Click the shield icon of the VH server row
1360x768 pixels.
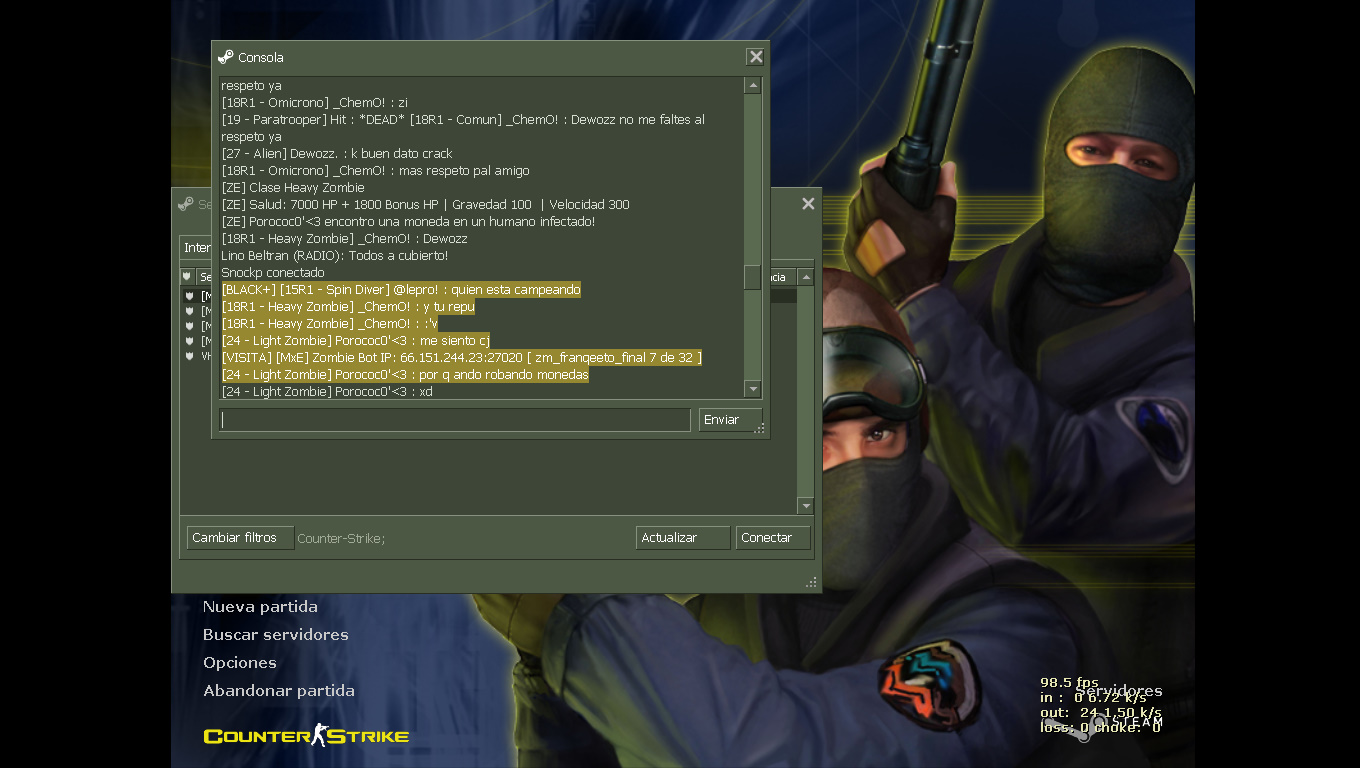[189, 355]
